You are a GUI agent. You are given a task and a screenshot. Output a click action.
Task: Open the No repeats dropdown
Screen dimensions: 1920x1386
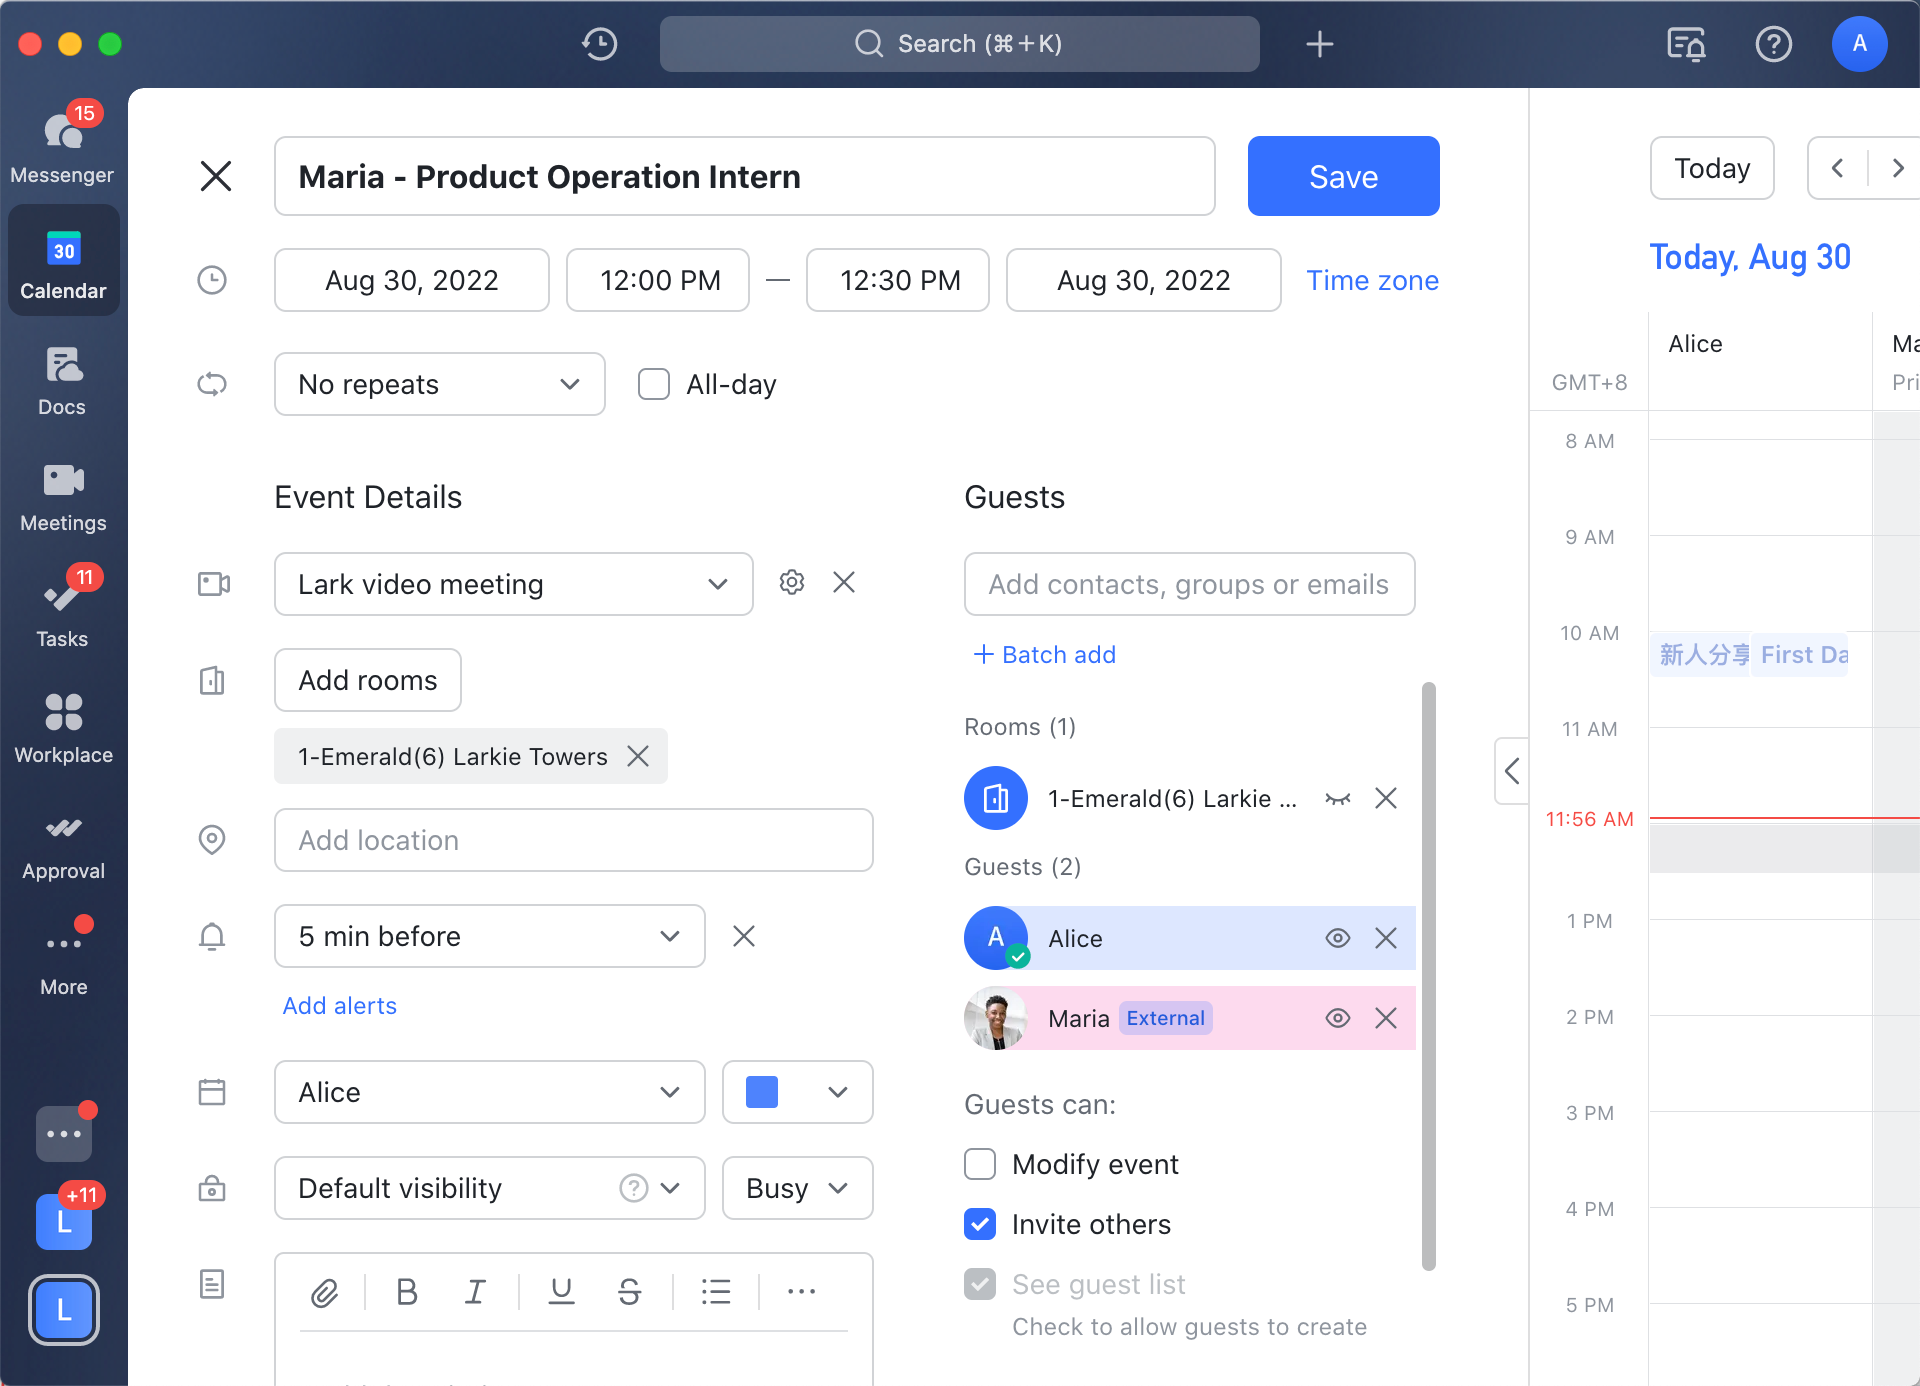439,383
